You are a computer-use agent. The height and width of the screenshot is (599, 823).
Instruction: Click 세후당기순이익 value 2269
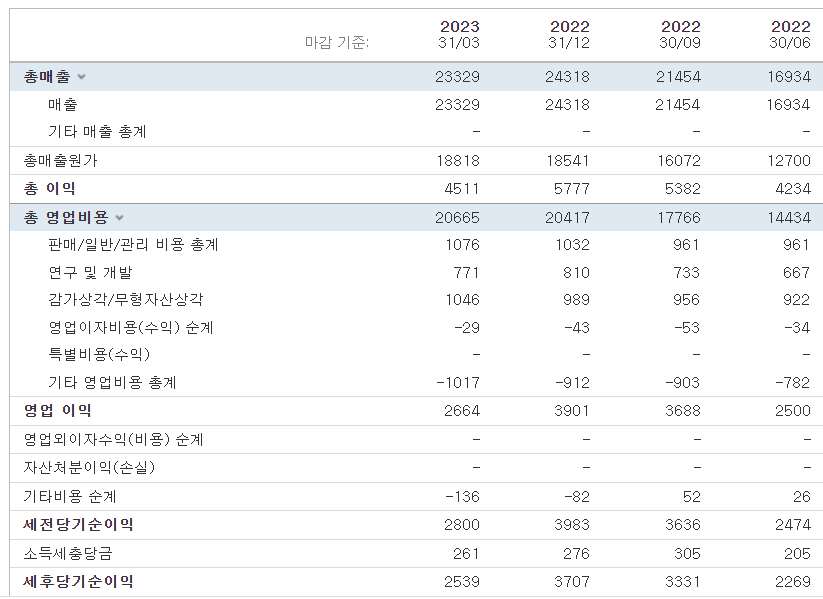click(x=793, y=582)
